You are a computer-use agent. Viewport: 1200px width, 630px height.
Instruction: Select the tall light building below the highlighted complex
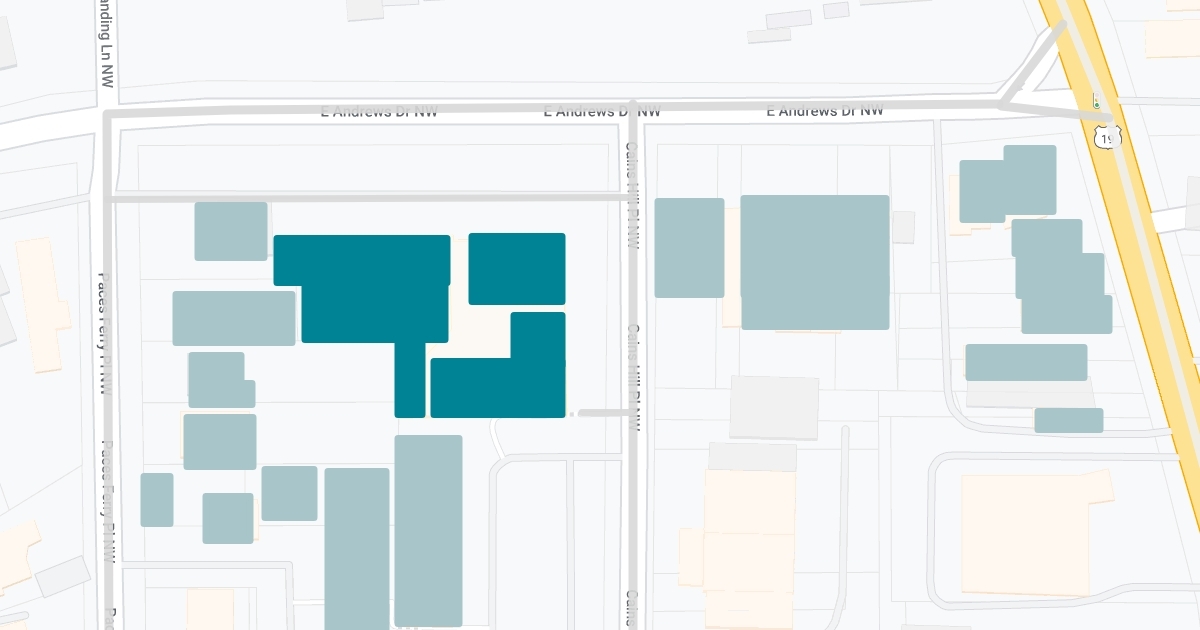[428, 530]
